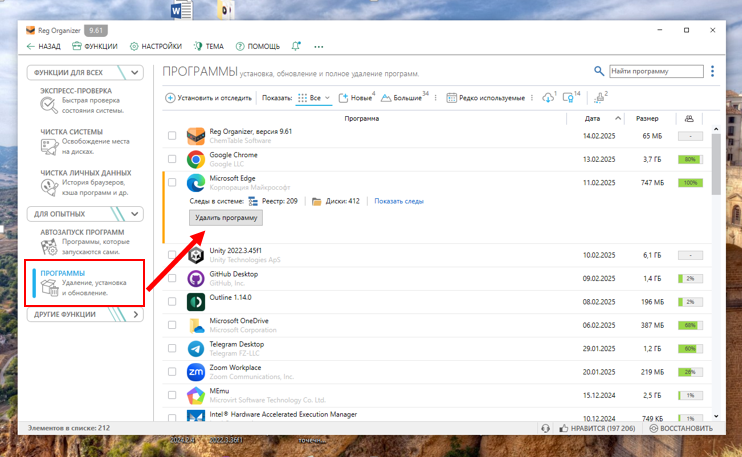Select the Outline 1.14.0 row
This screenshot has height=457, width=742.
pos(437,302)
